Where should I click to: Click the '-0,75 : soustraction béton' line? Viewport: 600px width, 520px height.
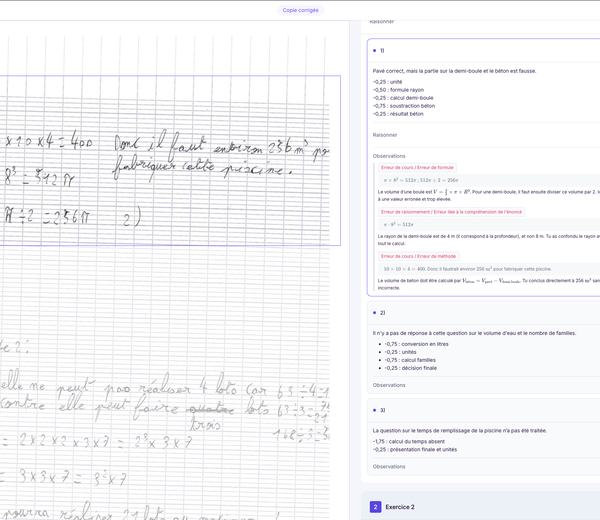pyautogui.click(x=404, y=106)
